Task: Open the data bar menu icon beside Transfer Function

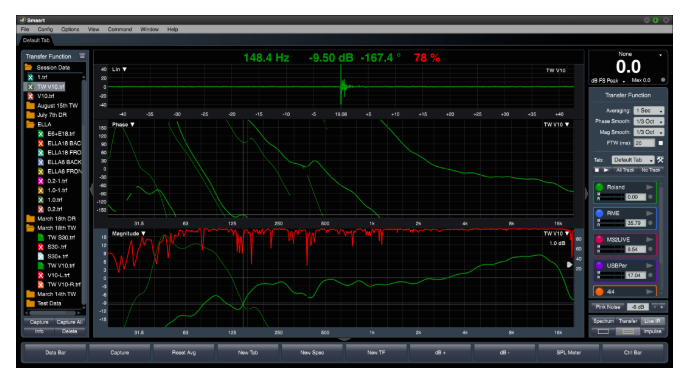Action: [x=82, y=56]
